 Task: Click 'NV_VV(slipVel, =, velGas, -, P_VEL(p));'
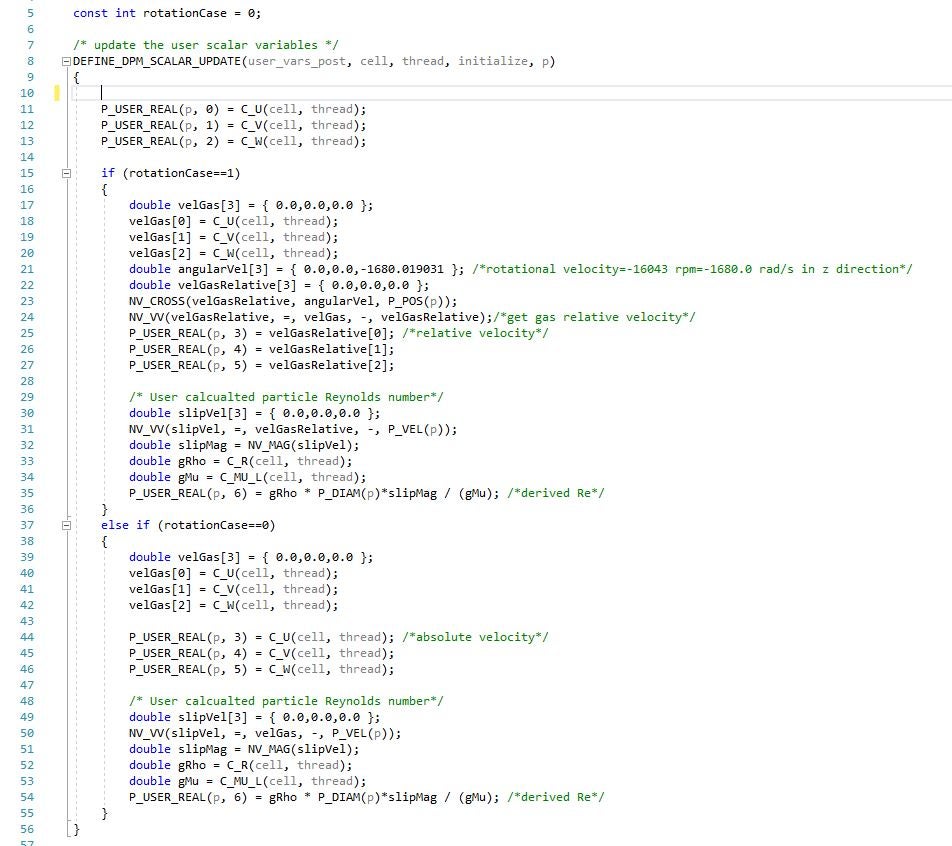click(265, 733)
